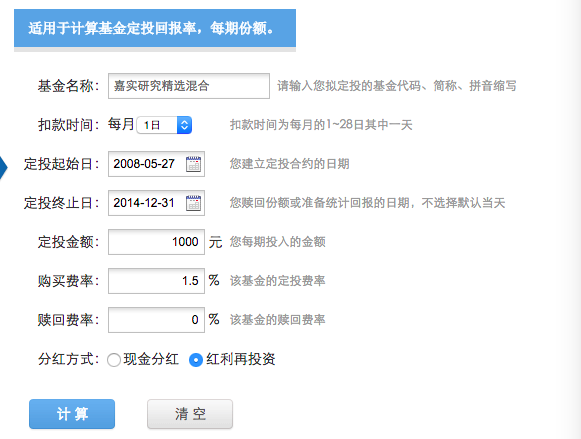Open calendar icon for 定投起始日

point(193,164)
